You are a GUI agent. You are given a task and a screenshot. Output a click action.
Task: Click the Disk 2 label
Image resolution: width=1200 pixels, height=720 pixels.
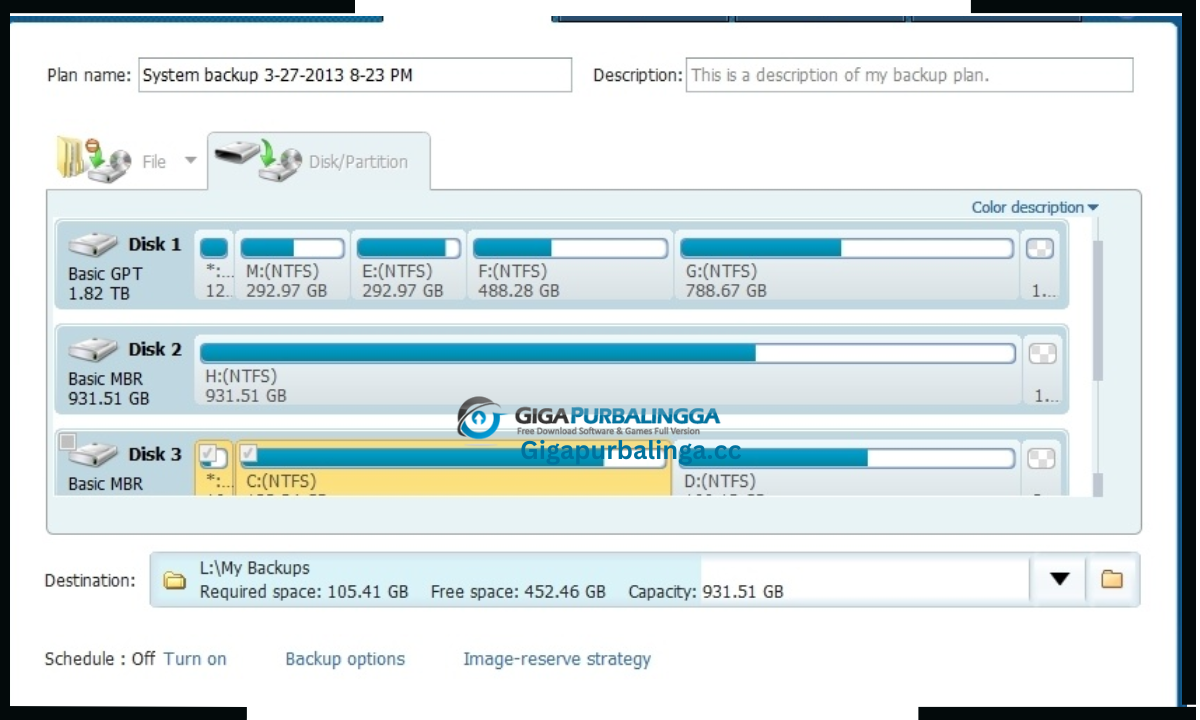tap(155, 349)
